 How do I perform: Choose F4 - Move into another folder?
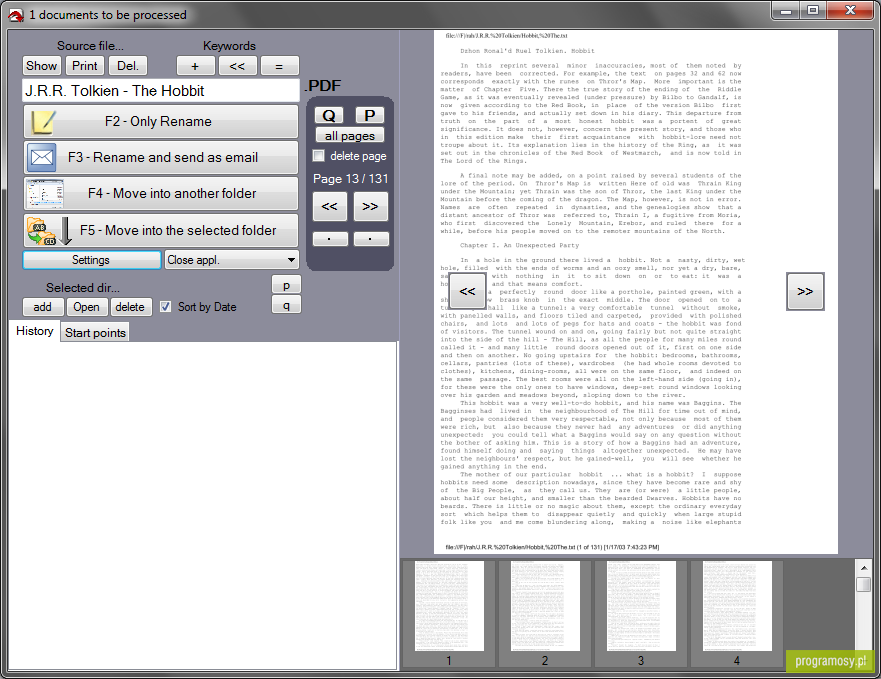tap(161, 194)
